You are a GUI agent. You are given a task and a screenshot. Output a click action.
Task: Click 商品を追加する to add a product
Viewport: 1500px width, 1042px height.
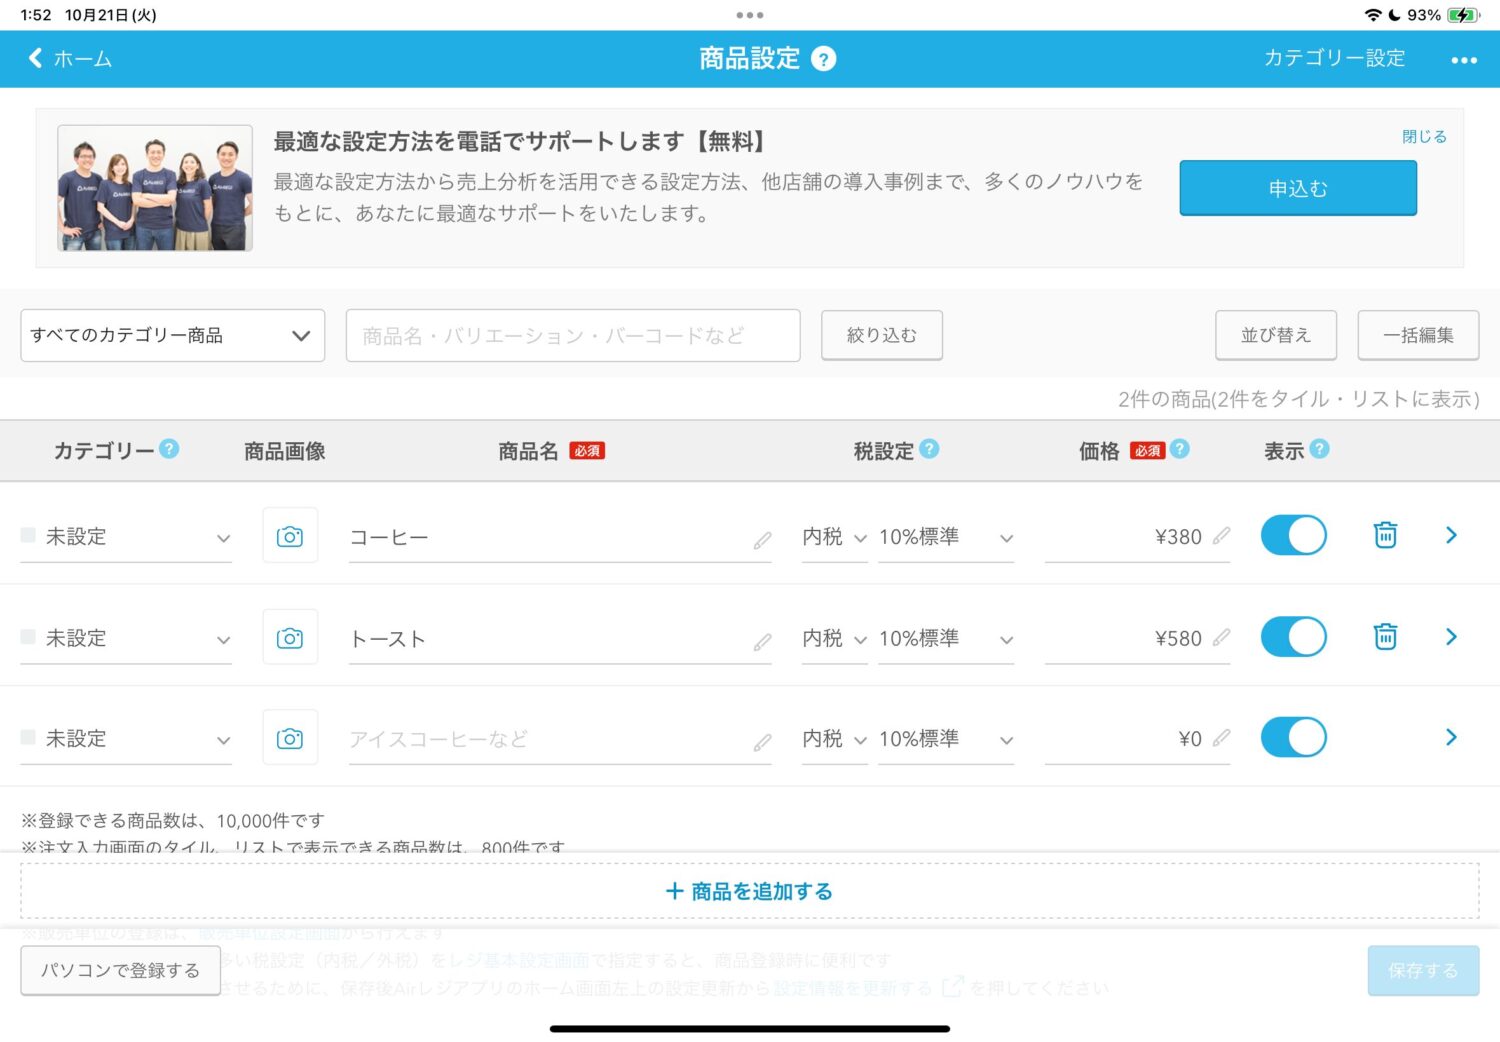pyautogui.click(x=749, y=891)
